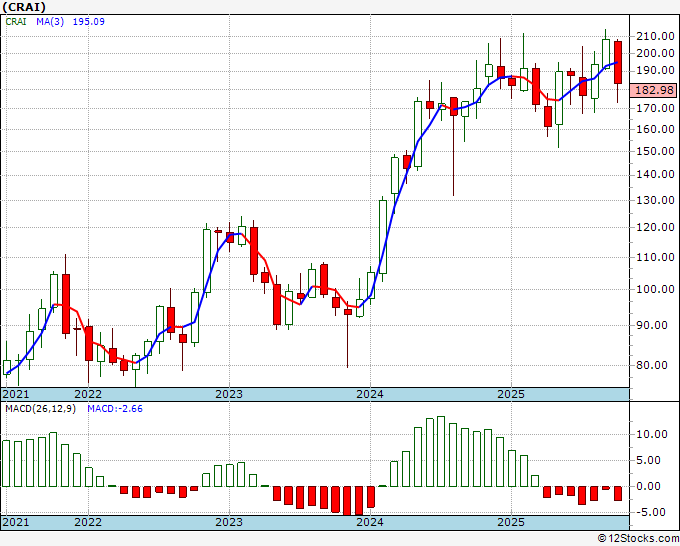Click the 110.00 price axis label

tap(655, 257)
